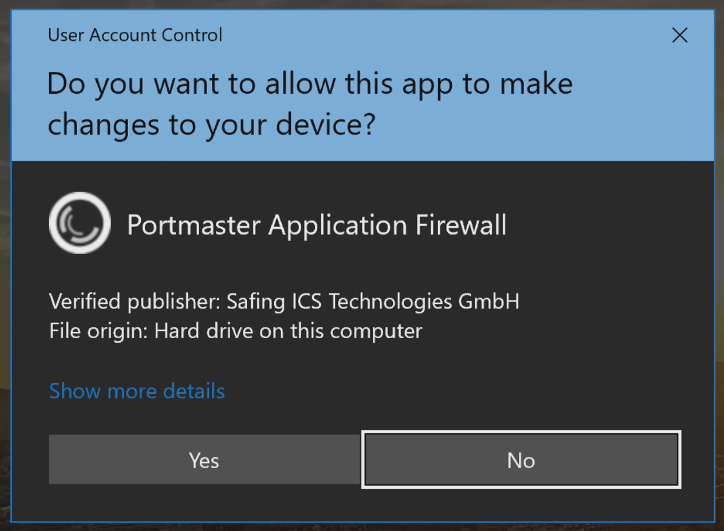Click the Portmaster circular logo icon
Image resolution: width=724 pixels, height=531 pixels.
[80, 223]
